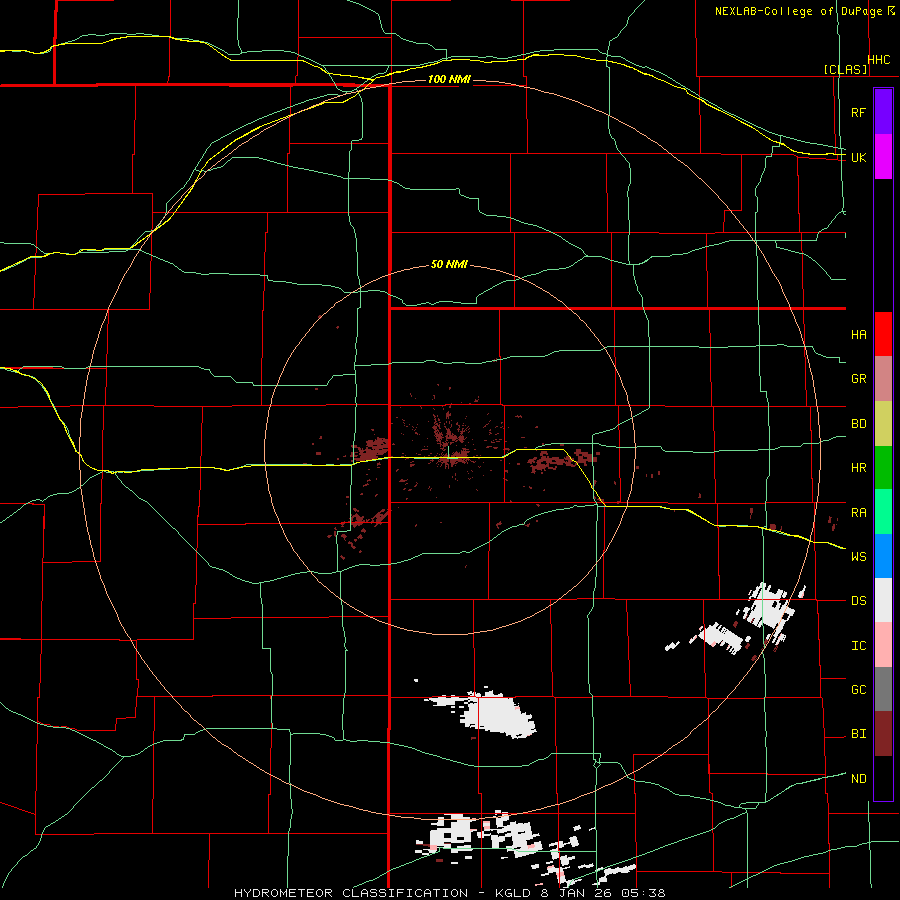900x900 pixels.
Task: Click the IC legend label
Action: point(858,645)
